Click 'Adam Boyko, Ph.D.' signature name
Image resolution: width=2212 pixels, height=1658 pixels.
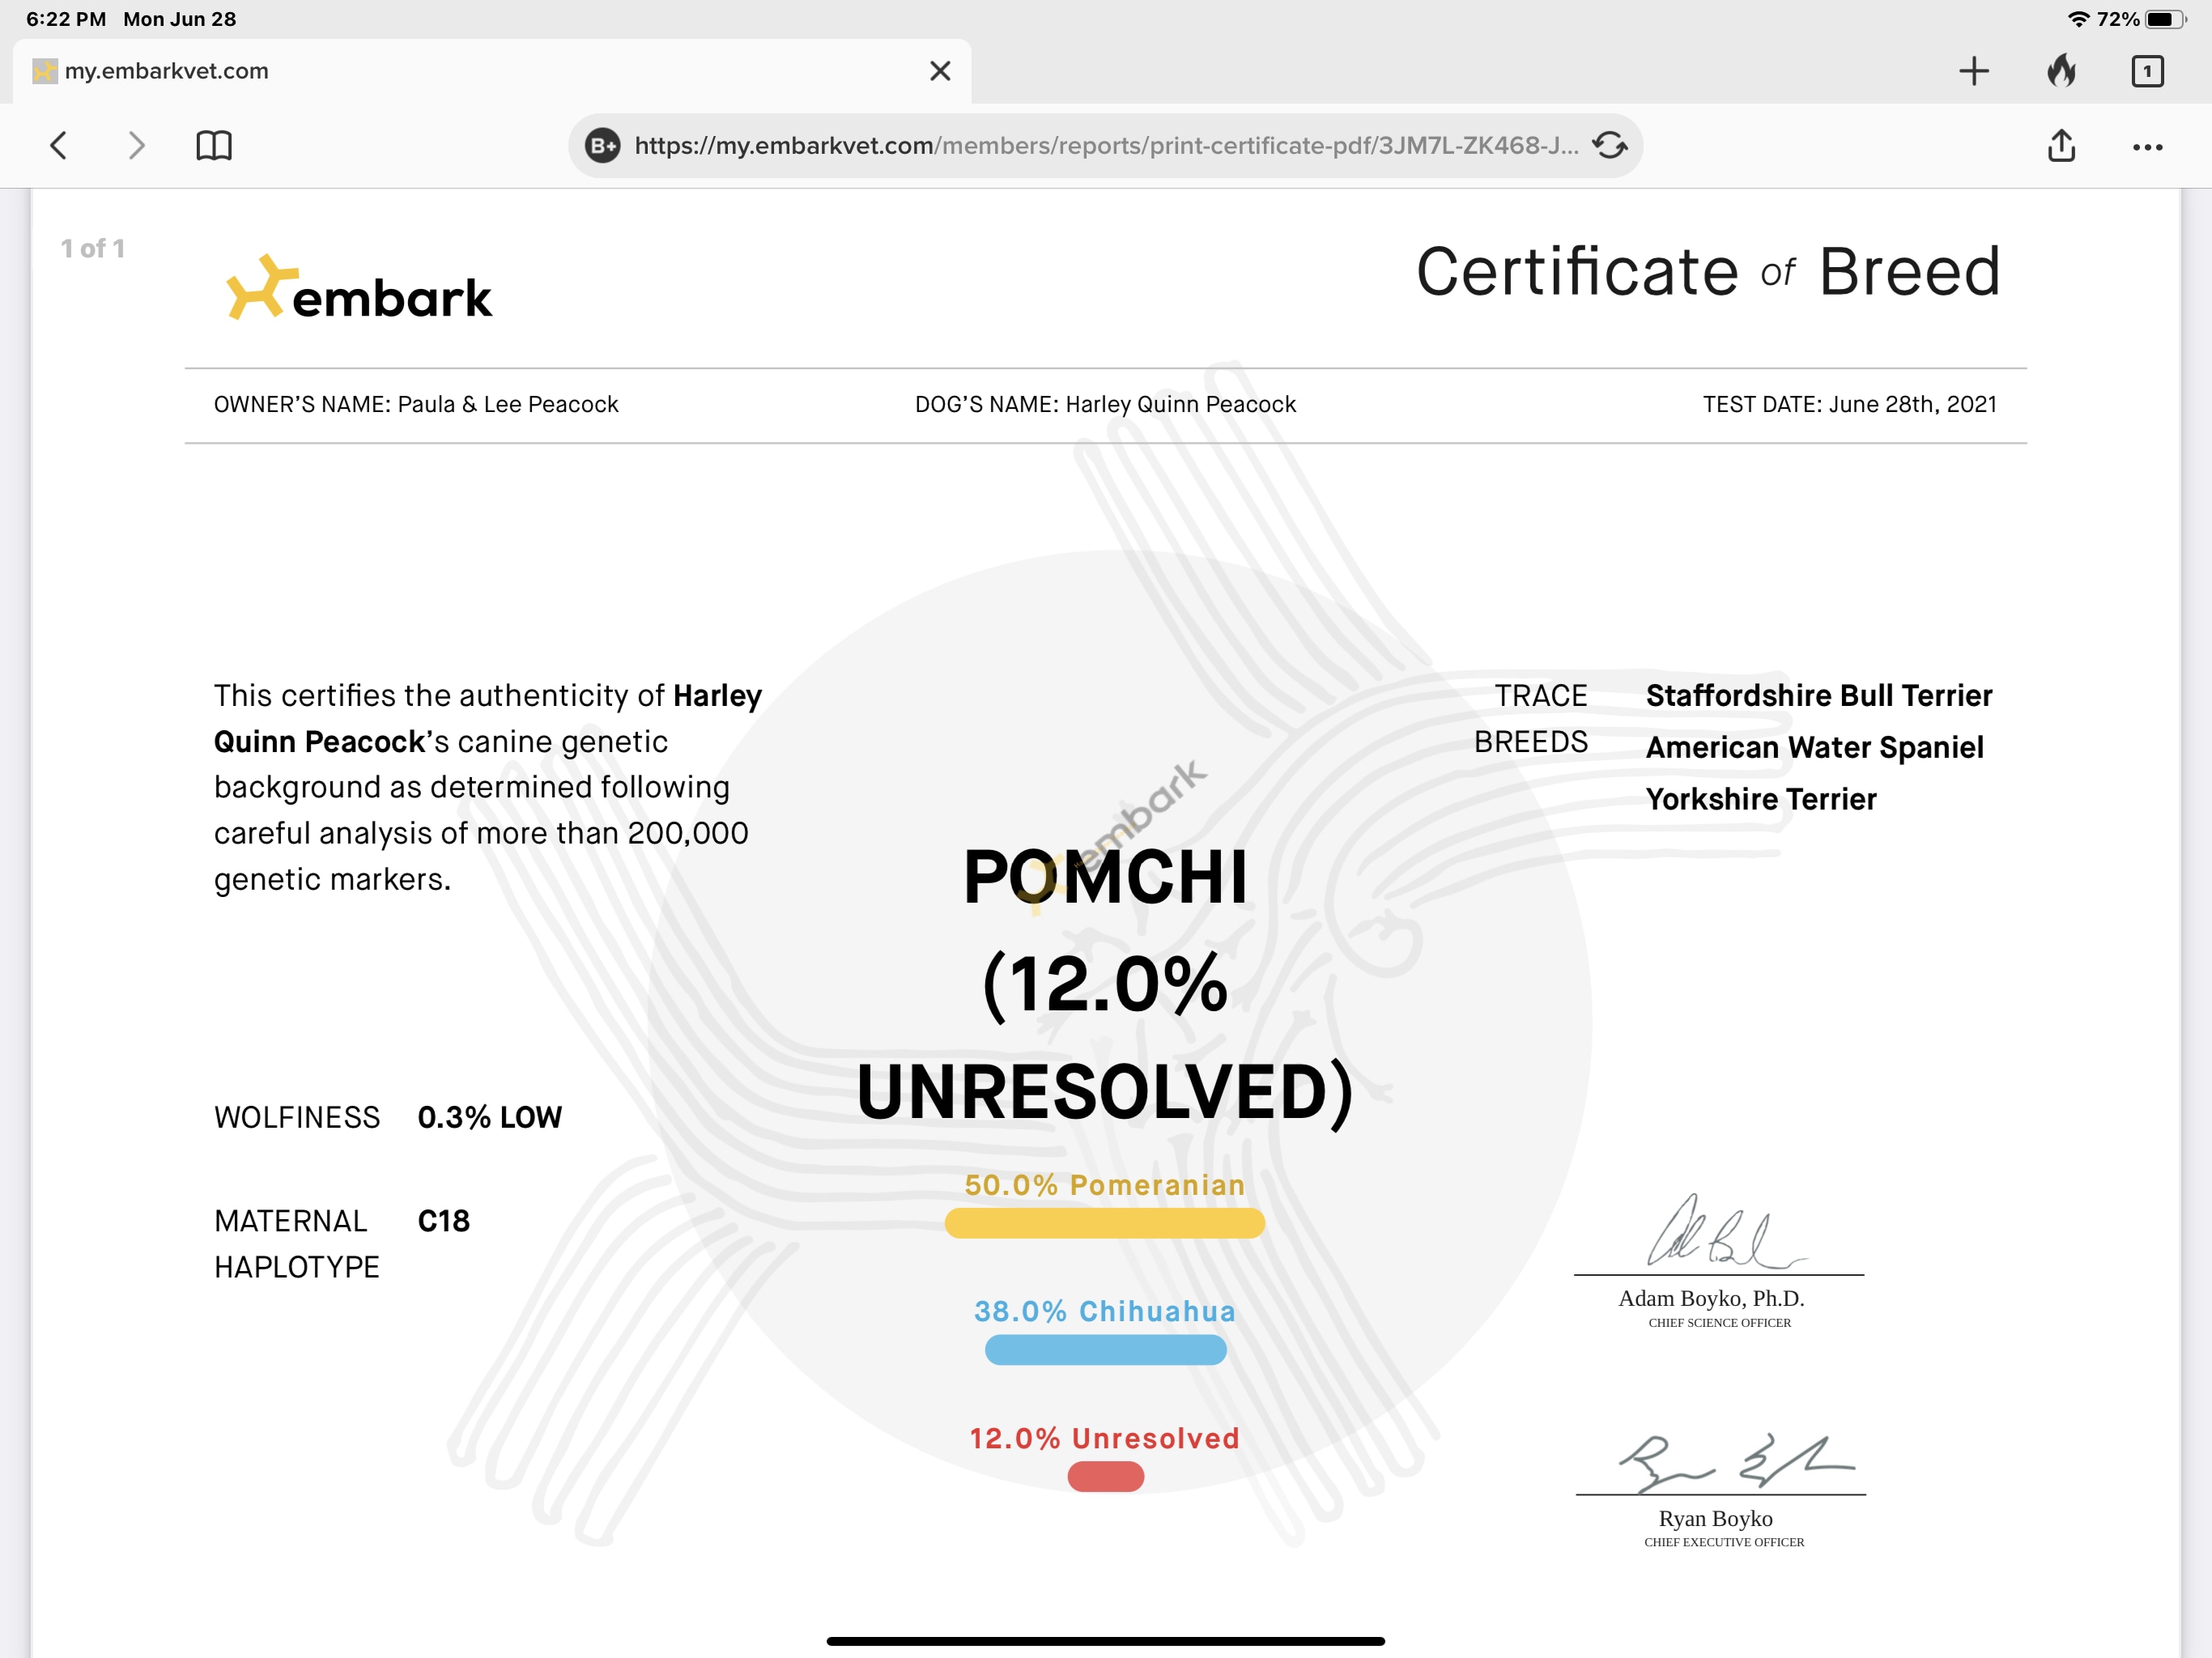pyautogui.click(x=1711, y=1298)
